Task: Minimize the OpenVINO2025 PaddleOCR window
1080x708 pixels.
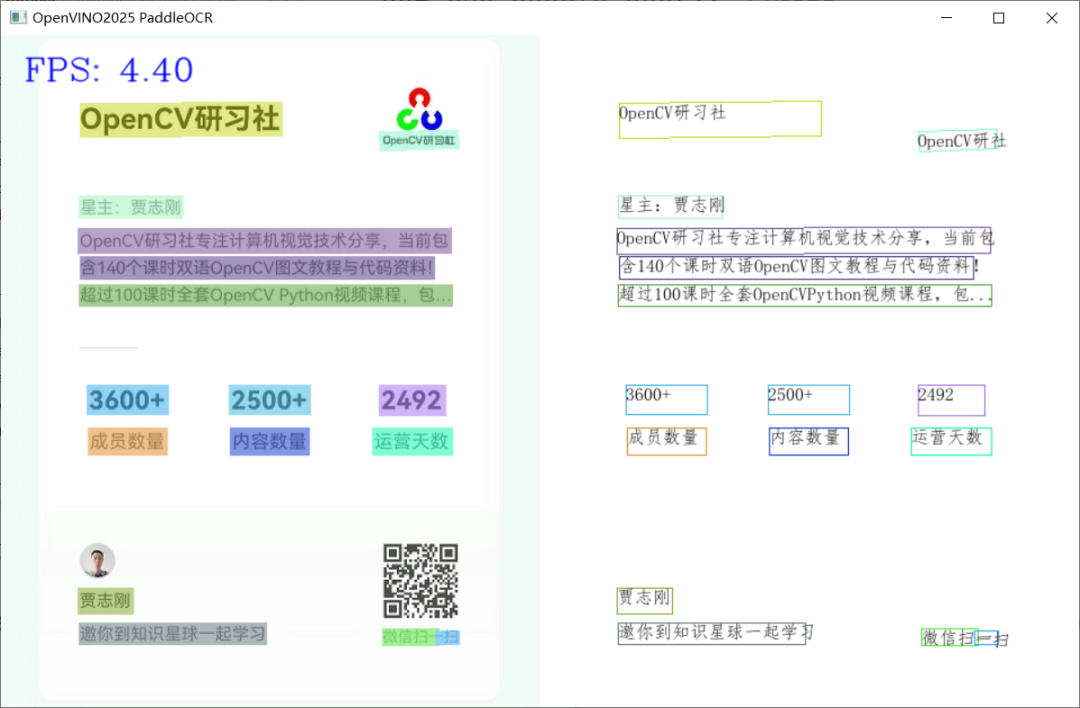Action: 946,18
